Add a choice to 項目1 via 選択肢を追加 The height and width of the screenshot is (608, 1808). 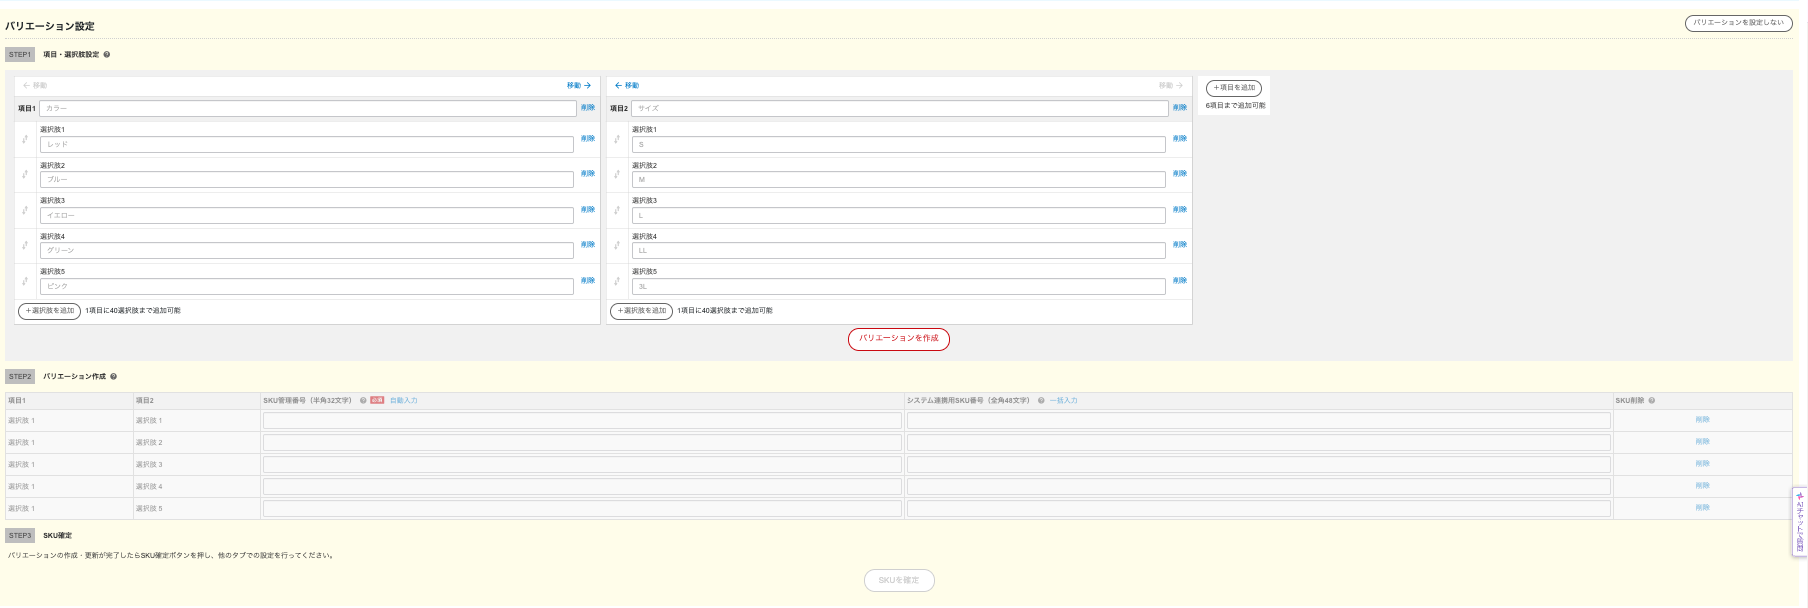(50, 312)
